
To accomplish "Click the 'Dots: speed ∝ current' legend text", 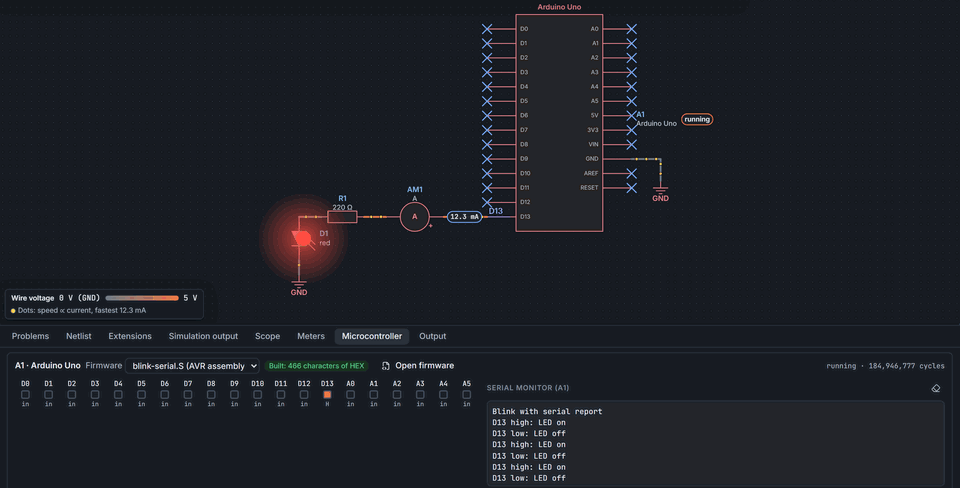I will tap(82, 310).
